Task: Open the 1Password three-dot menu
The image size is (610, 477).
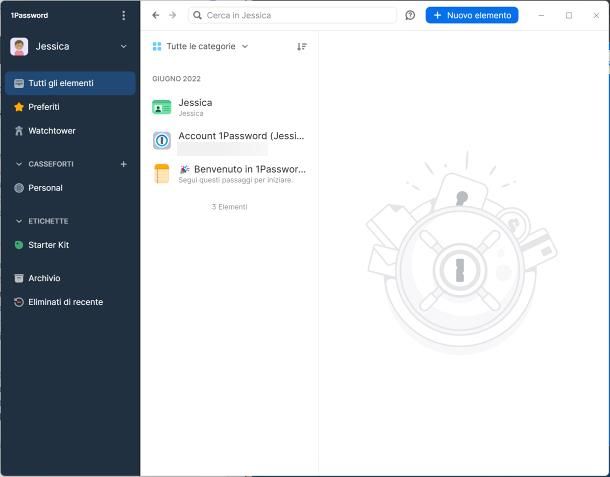Action: [x=123, y=15]
